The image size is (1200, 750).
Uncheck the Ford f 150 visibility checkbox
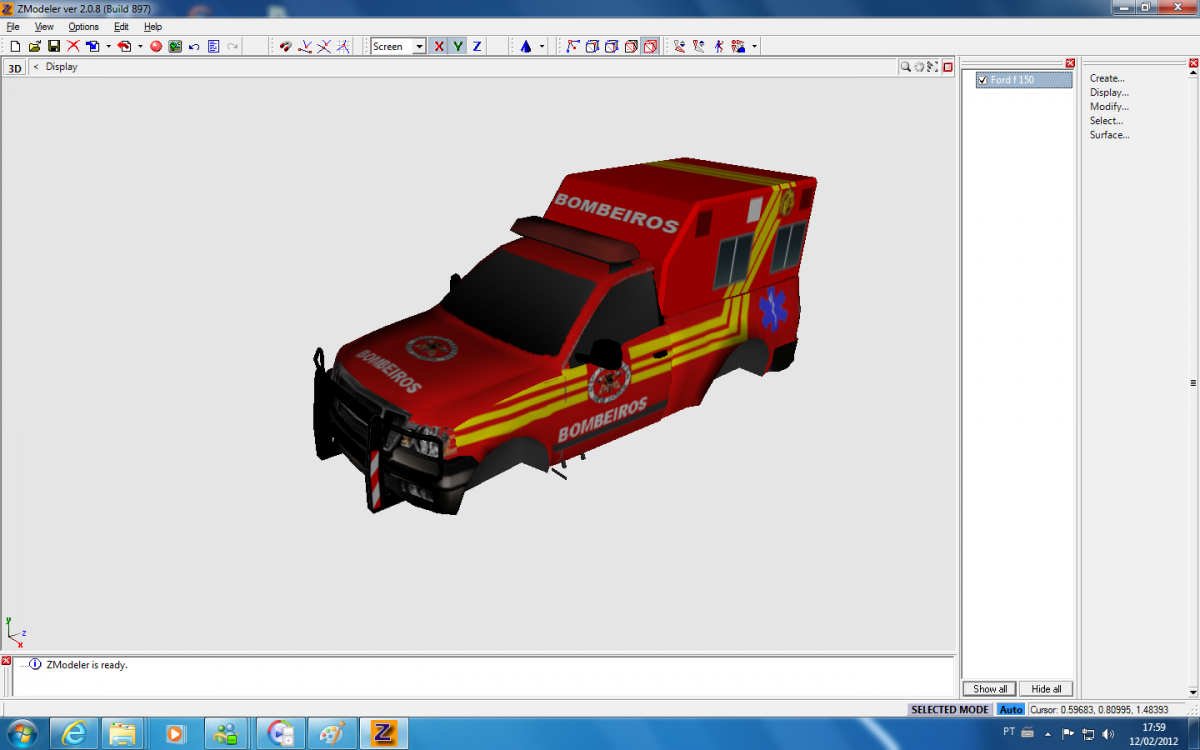click(983, 80)
